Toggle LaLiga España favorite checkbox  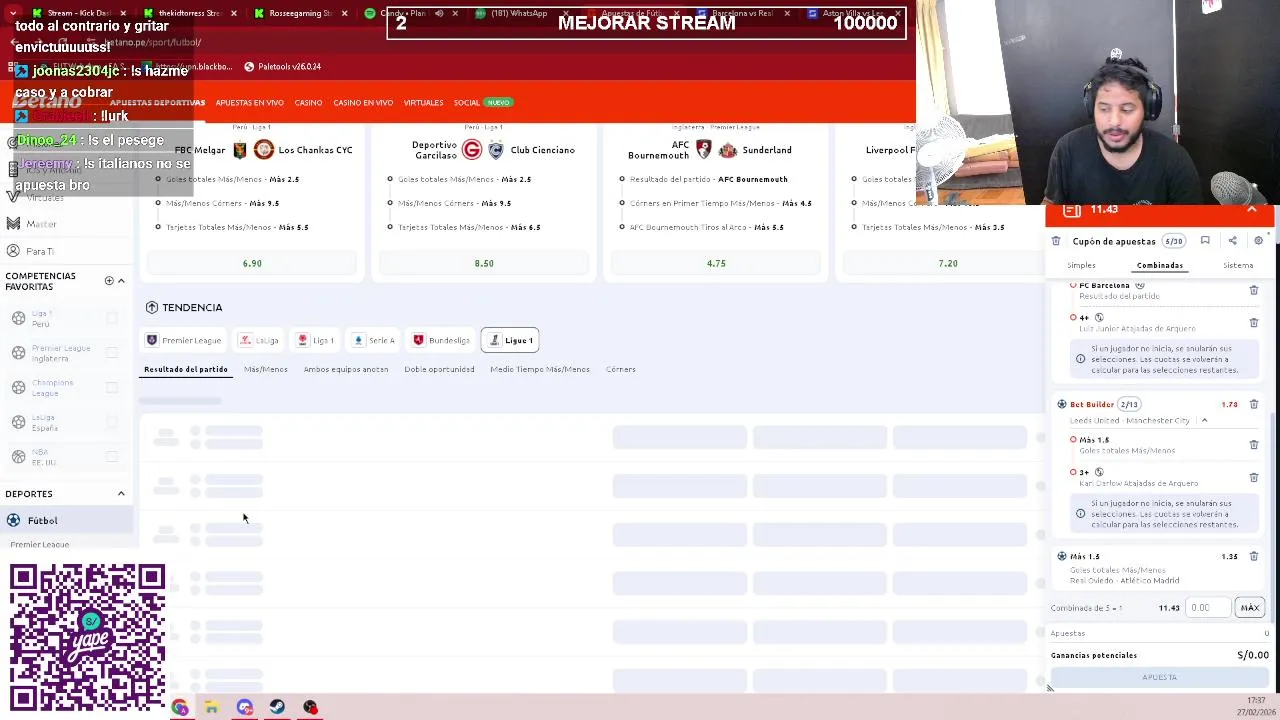click(x=112, y=422)
